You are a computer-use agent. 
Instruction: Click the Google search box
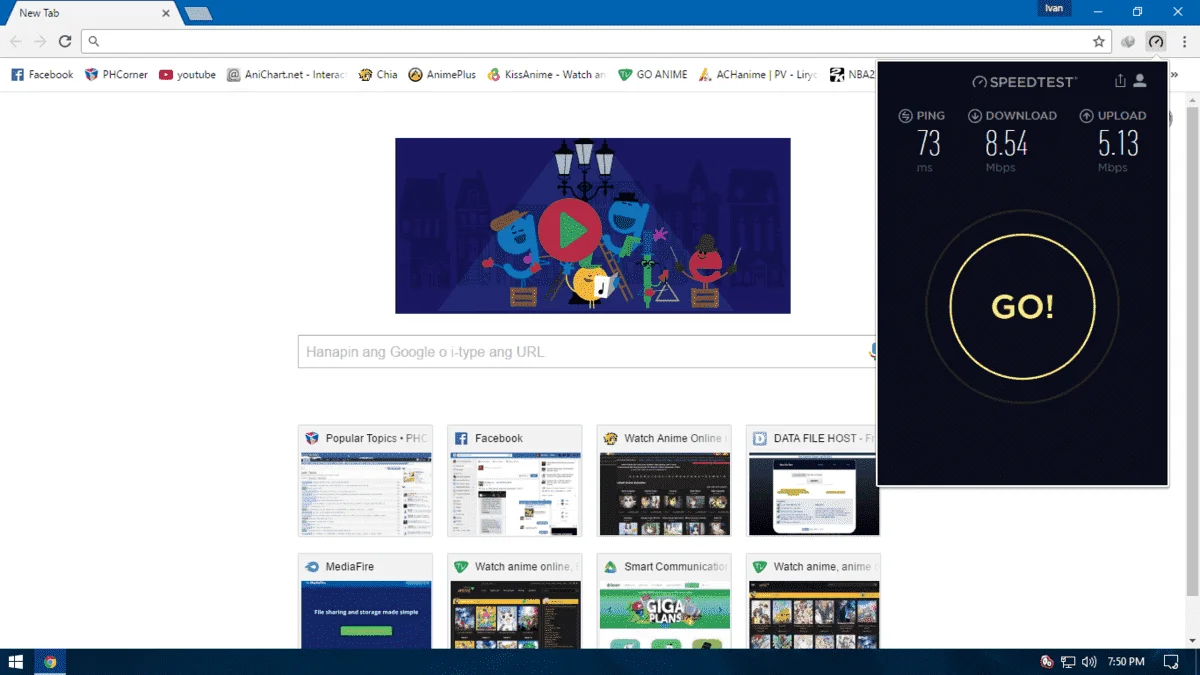585,352
